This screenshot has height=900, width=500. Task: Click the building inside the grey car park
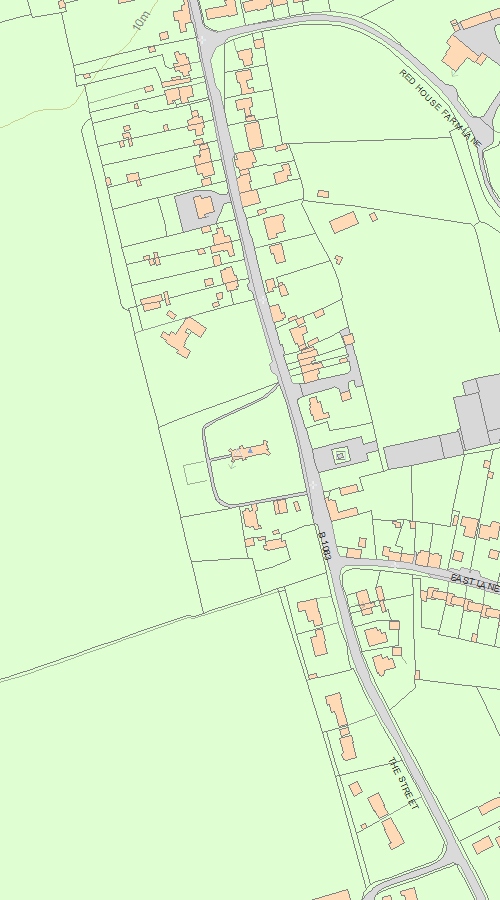[x=203, y=207]
